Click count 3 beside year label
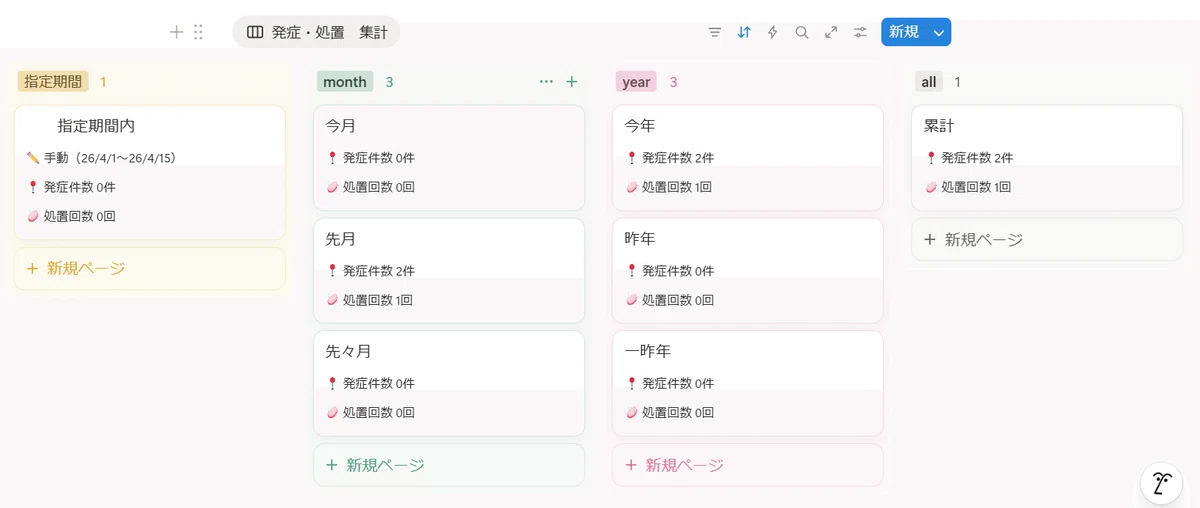 673,82
